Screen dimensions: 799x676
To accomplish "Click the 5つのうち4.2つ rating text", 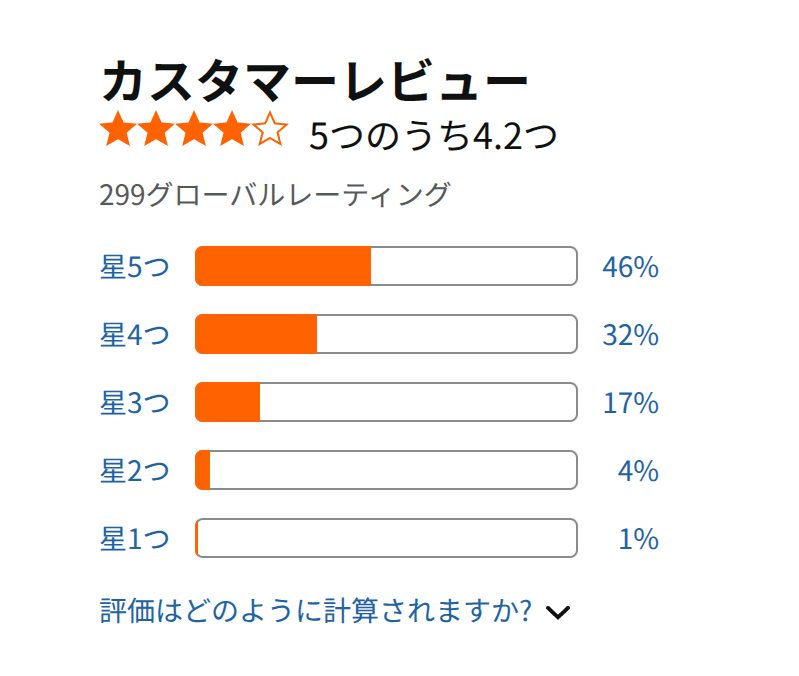I will point(433,136).
